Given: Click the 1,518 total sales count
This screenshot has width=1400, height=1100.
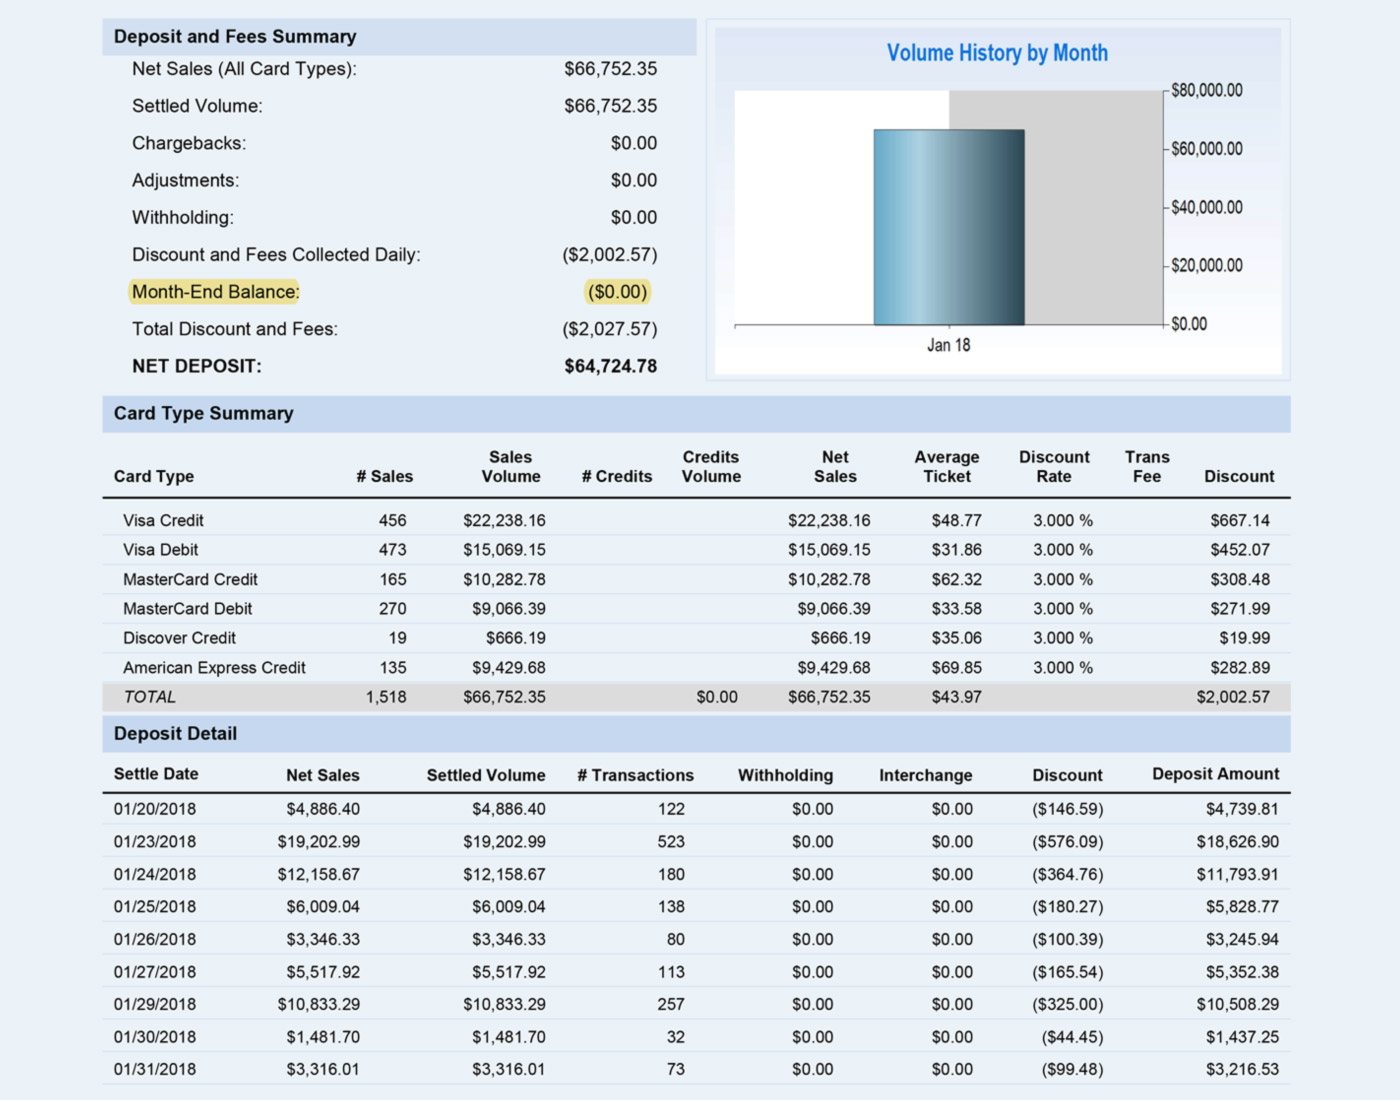Looking at the screenshot, I should [x=386, y=697].
